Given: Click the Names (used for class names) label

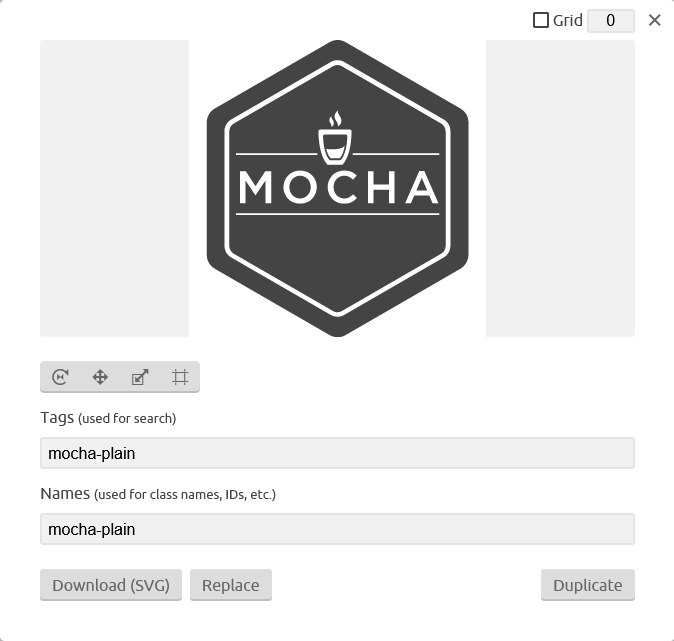Looking at the screenshot, I should tap(158, 494).
